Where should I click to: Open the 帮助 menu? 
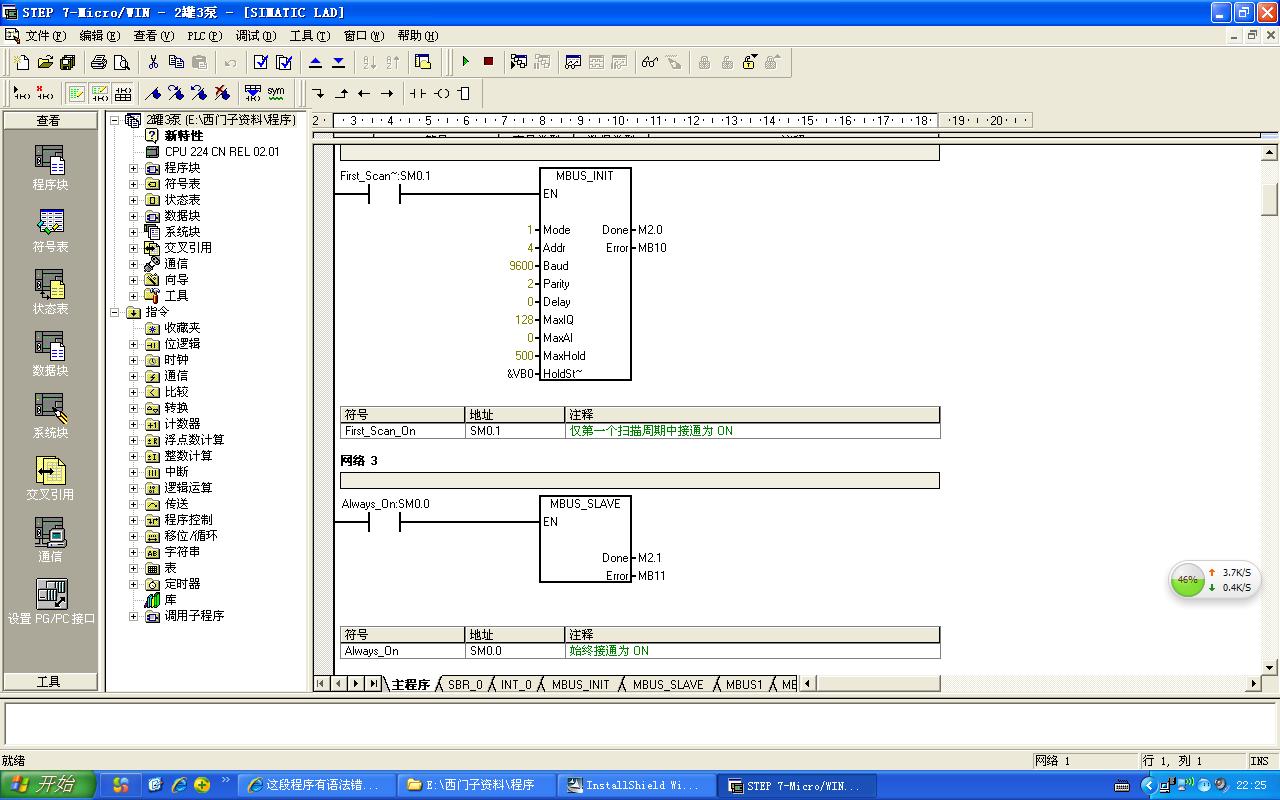coord(416,35)
